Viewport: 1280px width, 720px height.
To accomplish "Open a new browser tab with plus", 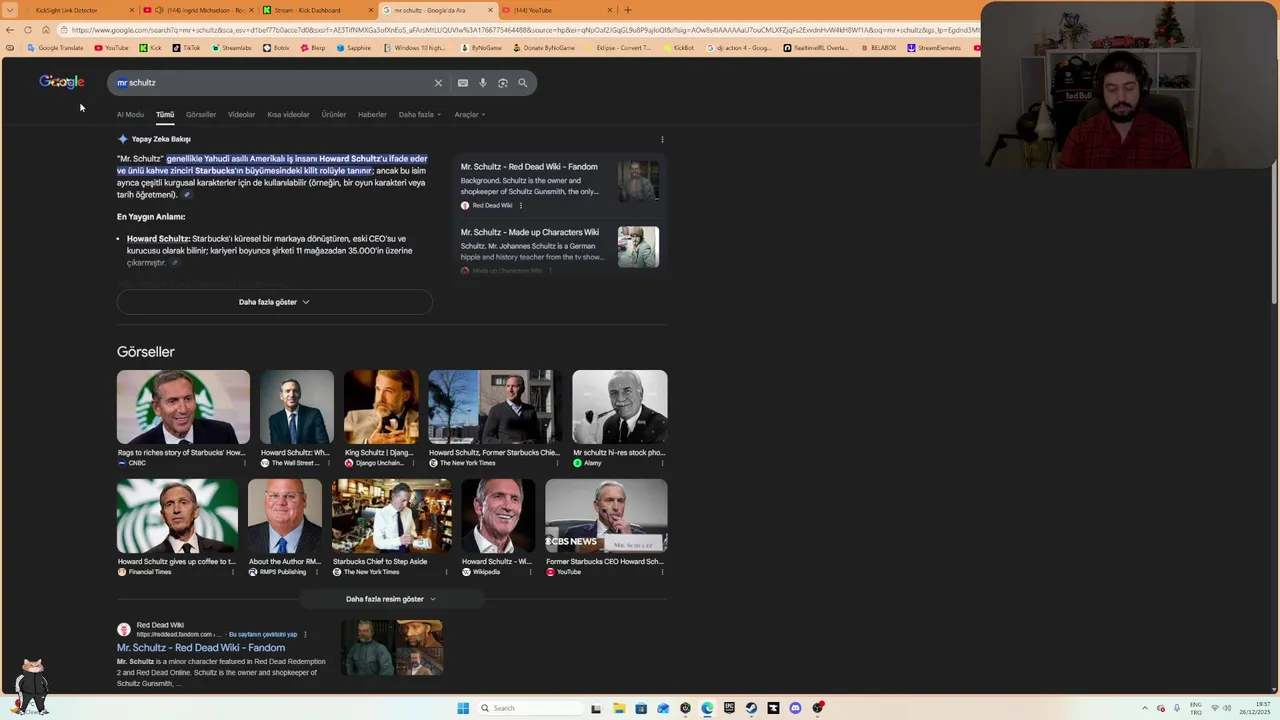I will tap(628, 10).
